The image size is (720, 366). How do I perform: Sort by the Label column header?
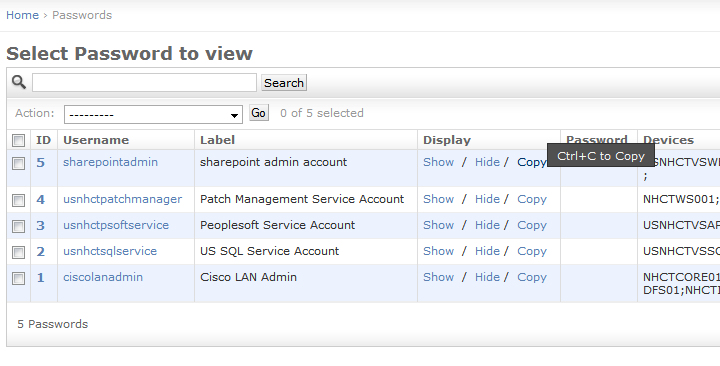pos(217,140)
